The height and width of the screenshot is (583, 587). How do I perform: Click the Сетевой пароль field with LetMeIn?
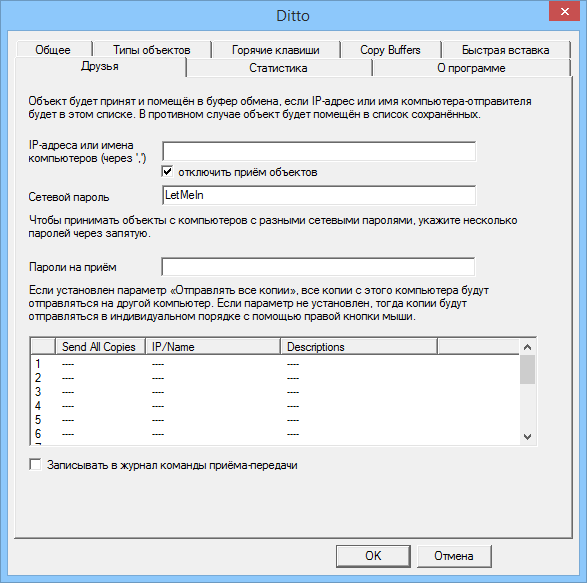(x=319, y=195)
